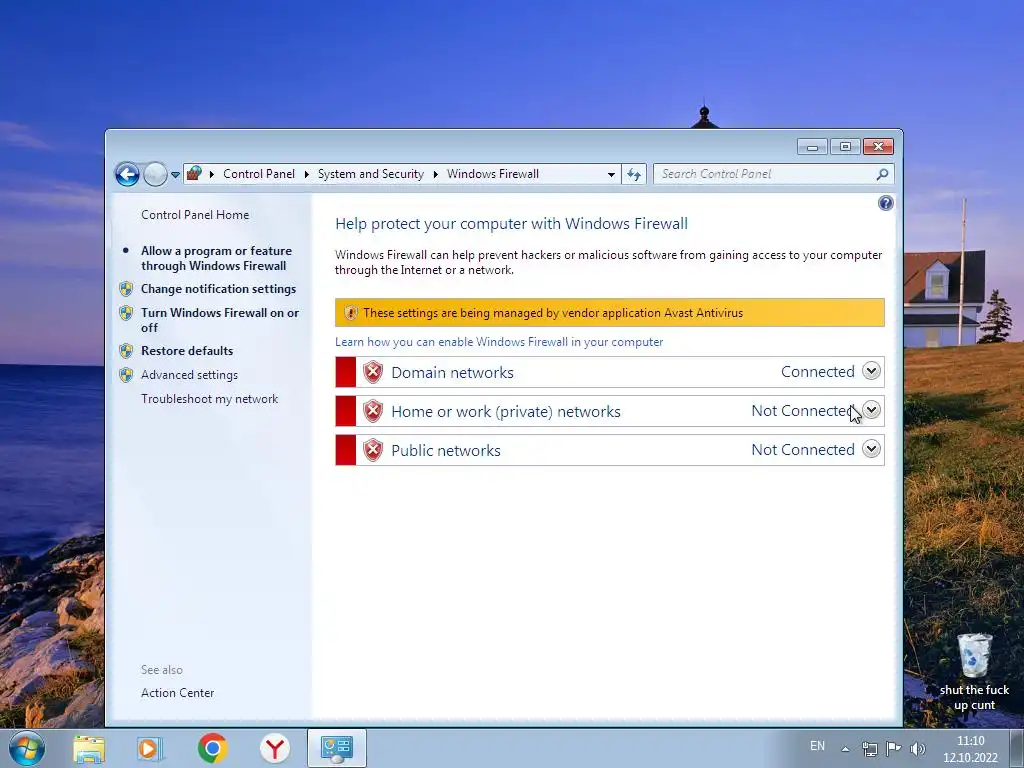Click the shield beside Restore defaults
This screenshot has height=768, width=1024.
click(x=126, y=351)
